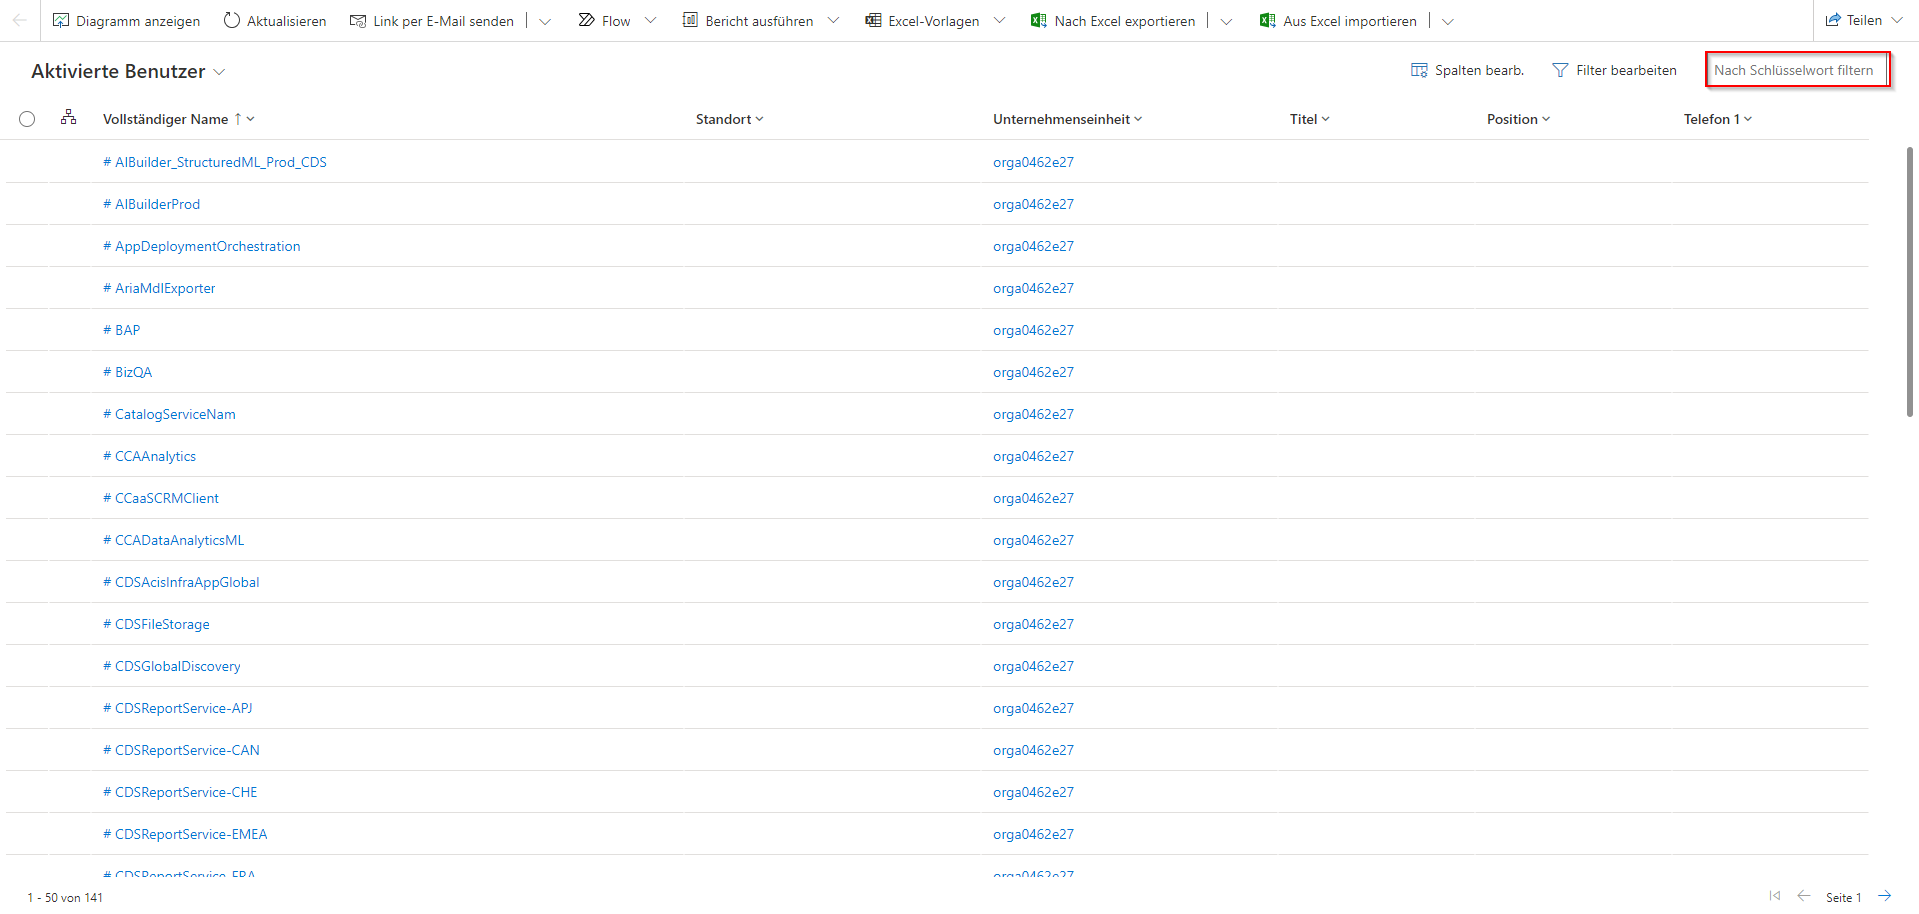Click the vertical scrollbar thumb
Screen dimensions: 1919x914
pos(1909,280)
